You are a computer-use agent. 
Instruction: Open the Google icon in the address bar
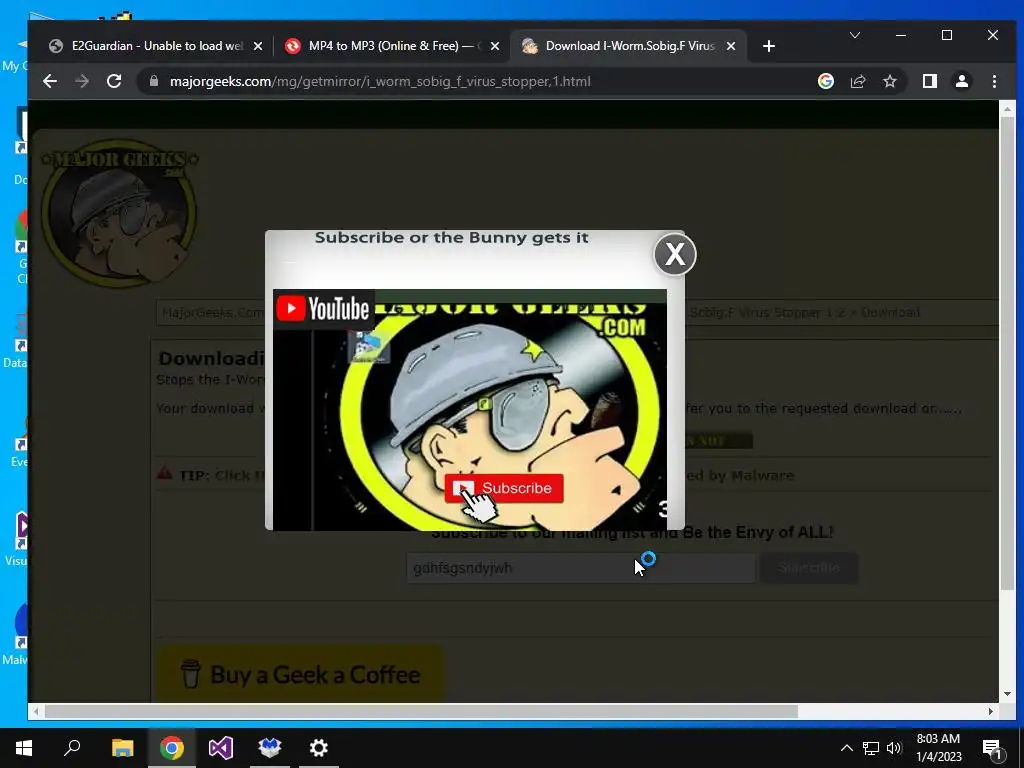[825, 81]
